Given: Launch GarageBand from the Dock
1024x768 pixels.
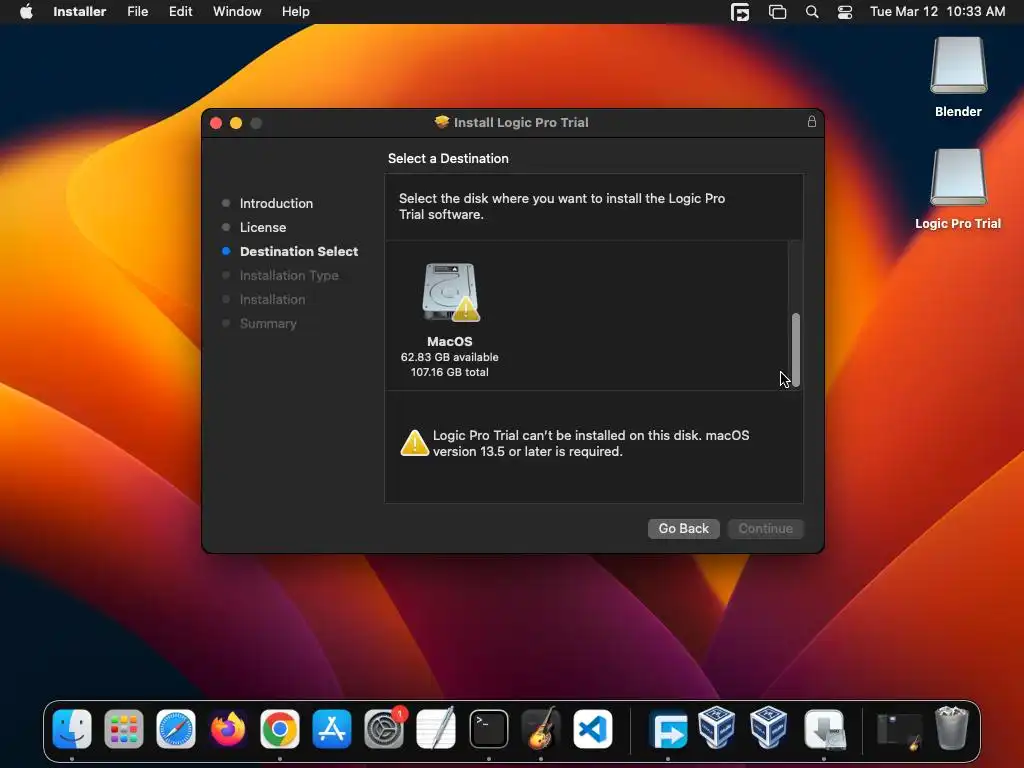Looking at the screenshot, I should (541, 729).
